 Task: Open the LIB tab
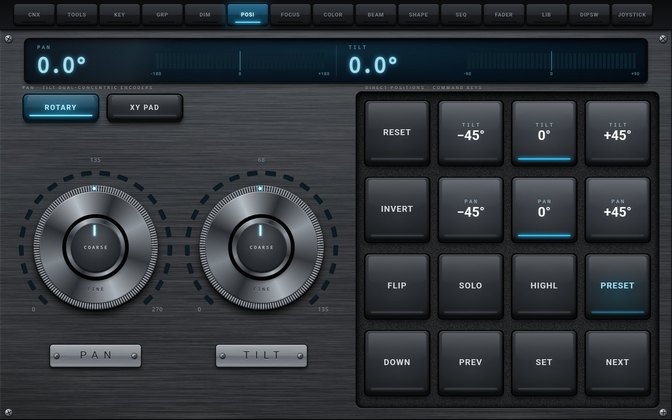pos(546,15)
